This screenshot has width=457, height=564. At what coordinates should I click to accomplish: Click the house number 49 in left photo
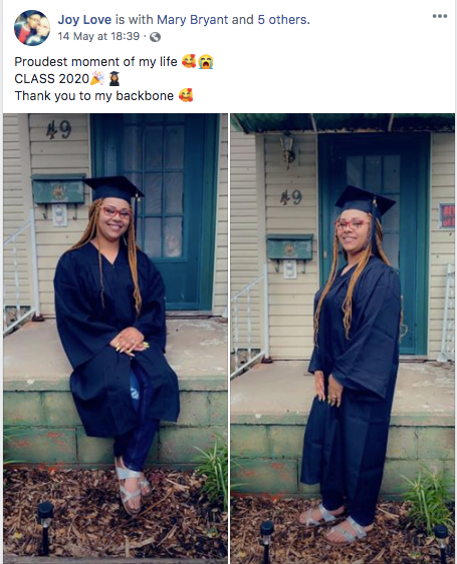pos(59,129)
